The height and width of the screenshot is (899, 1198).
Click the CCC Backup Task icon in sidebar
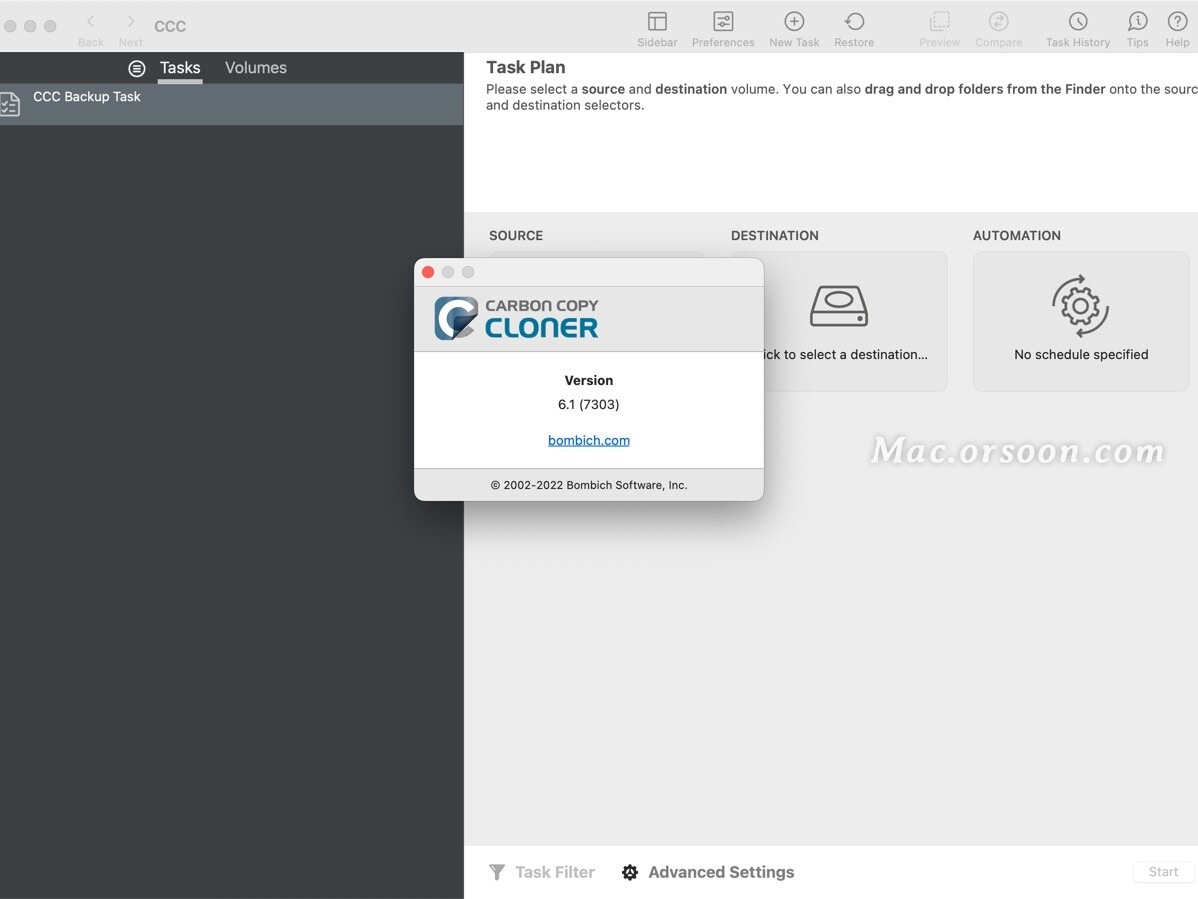11,103
